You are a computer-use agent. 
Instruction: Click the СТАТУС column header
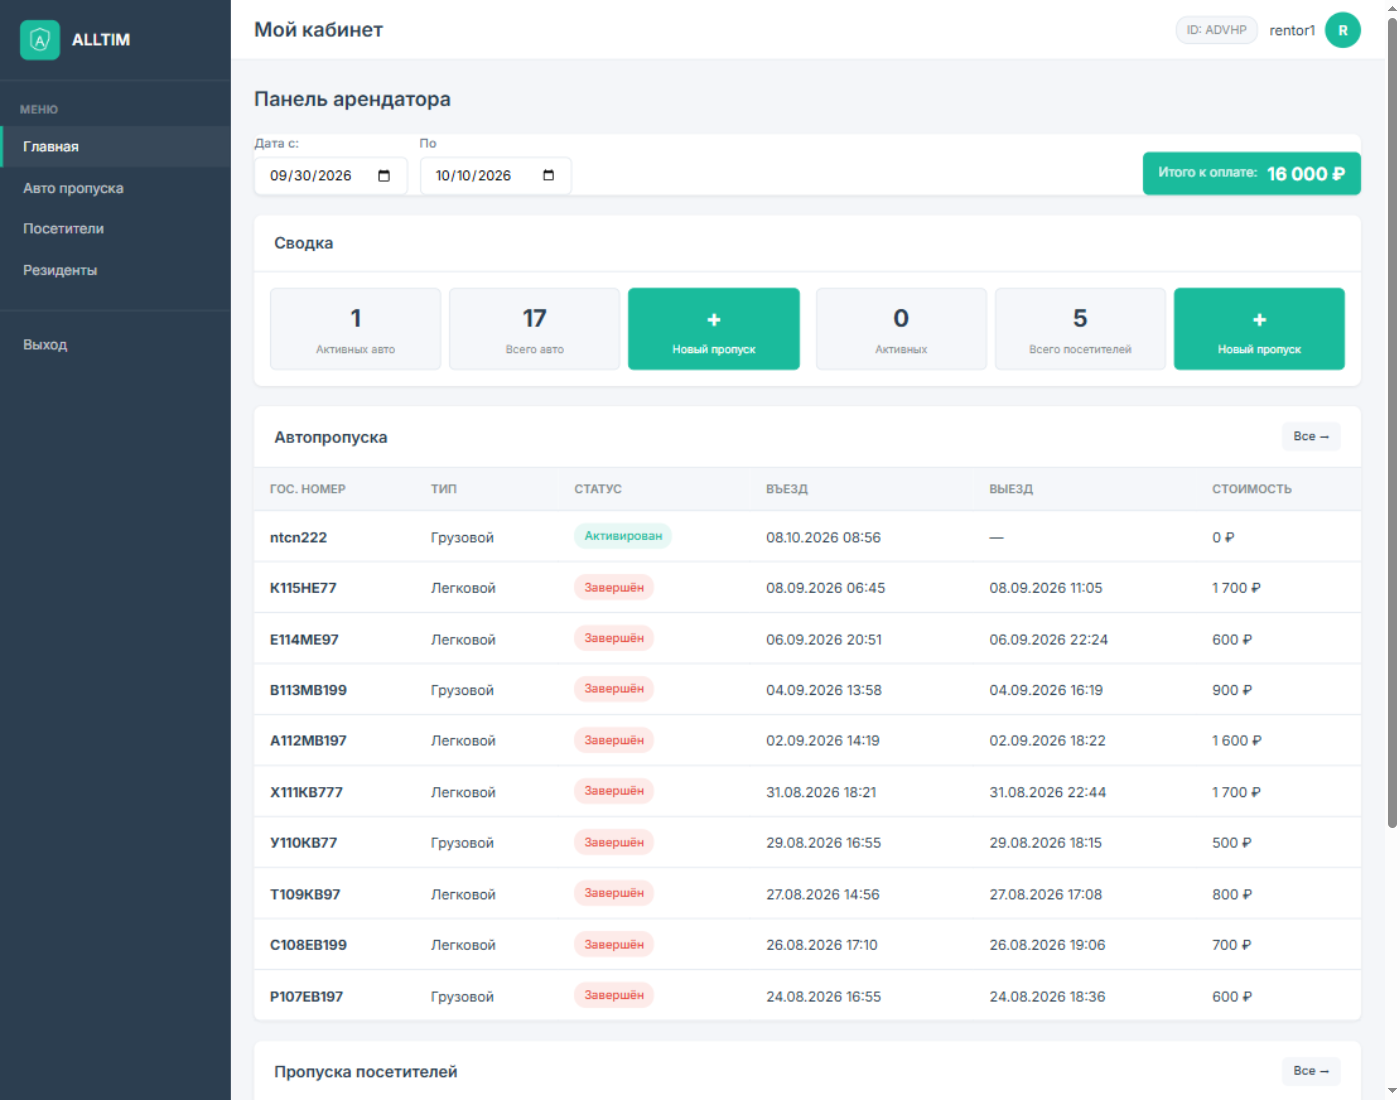click(x=598, y=489)
